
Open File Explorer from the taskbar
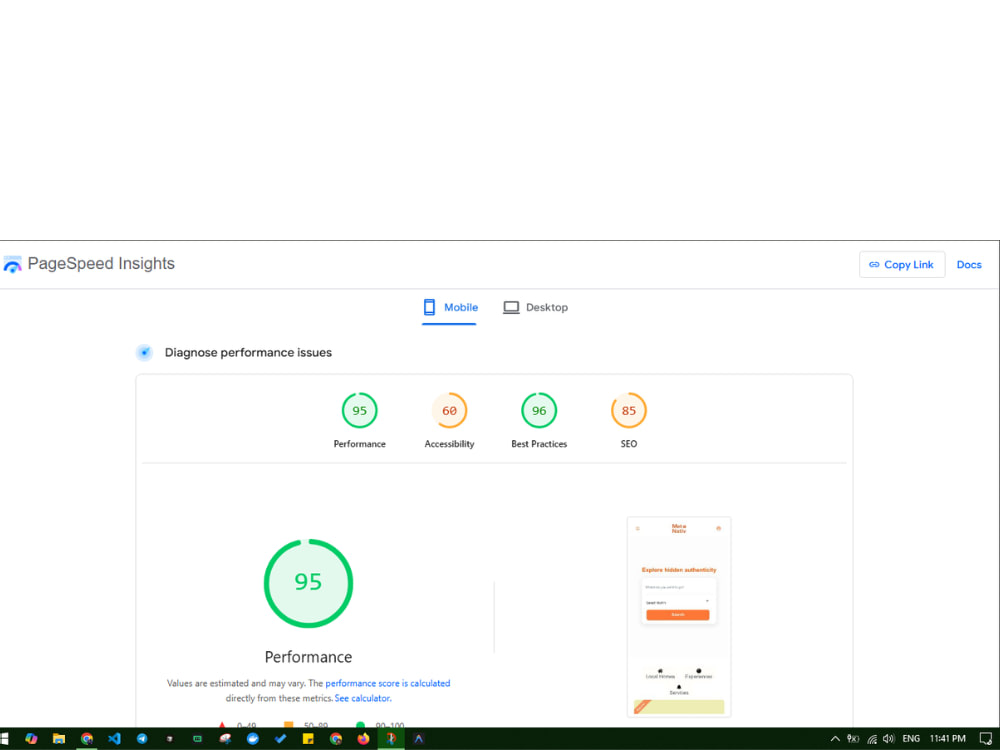coord(59,739)
